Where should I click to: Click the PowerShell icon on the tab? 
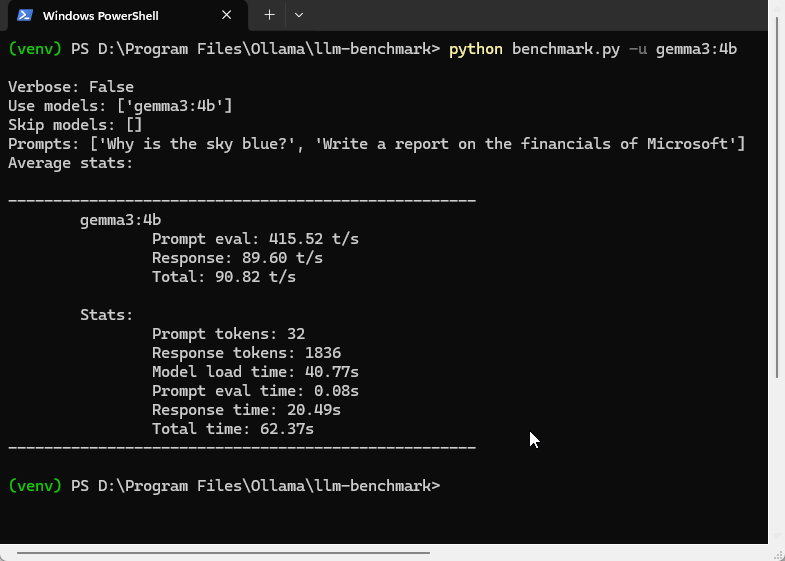[26, 16]
